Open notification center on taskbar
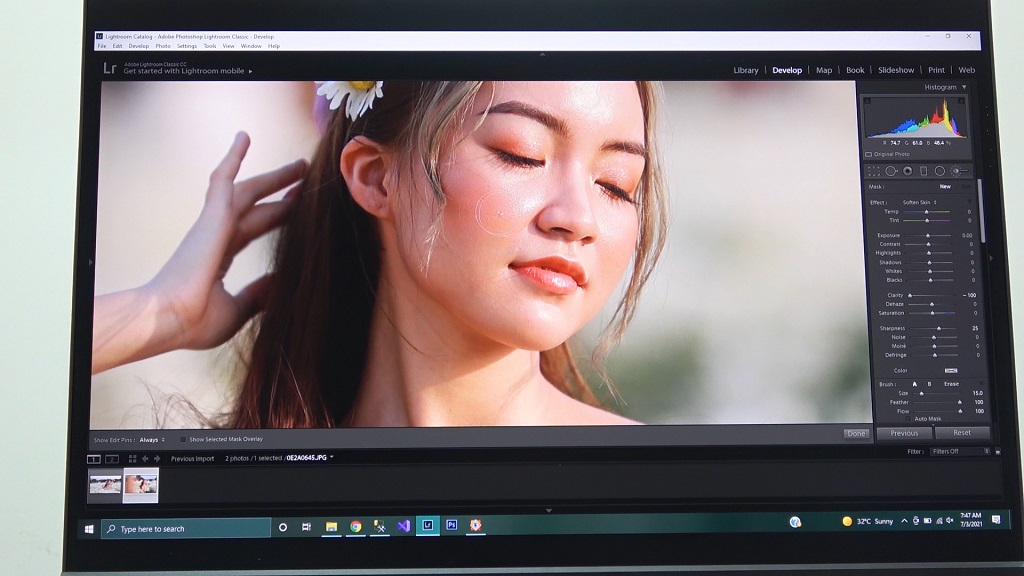Viewport: 1024px width, 576px height. pos(996,520)
